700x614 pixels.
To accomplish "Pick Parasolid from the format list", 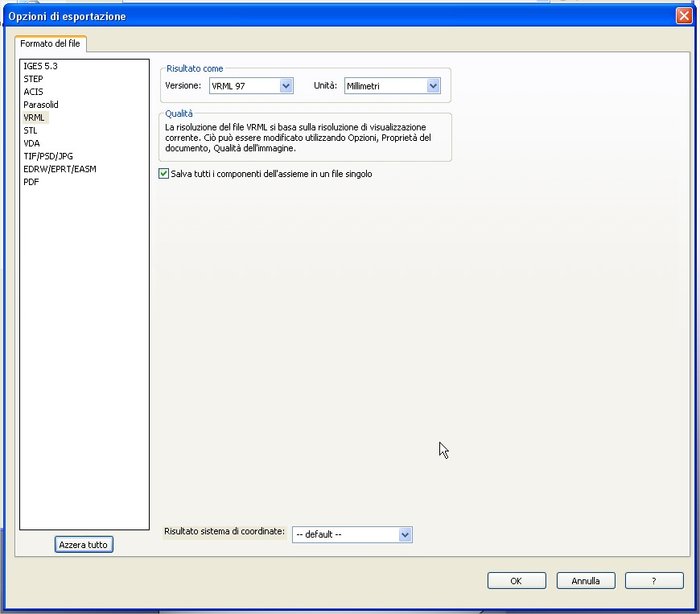I will point(41,105).
